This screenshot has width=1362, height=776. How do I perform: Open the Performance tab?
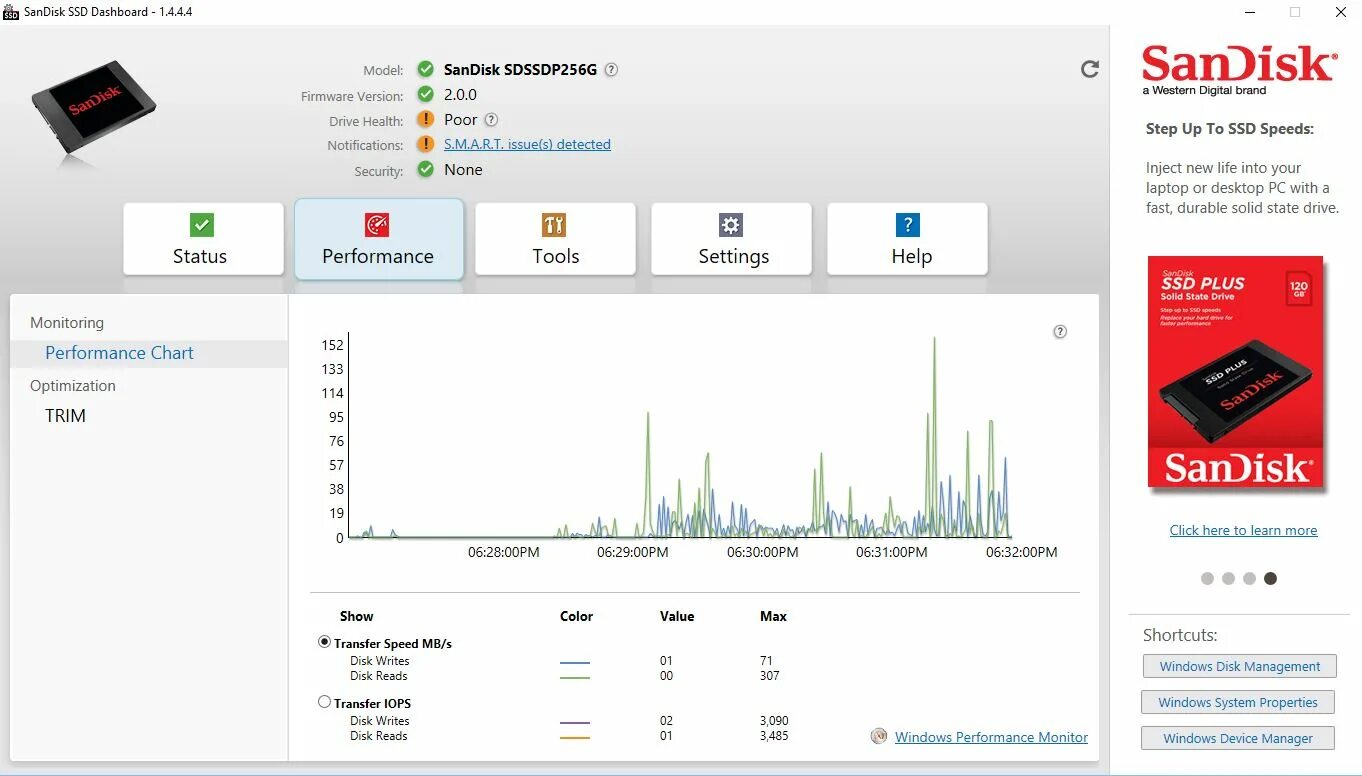click(x=379, y=239)
